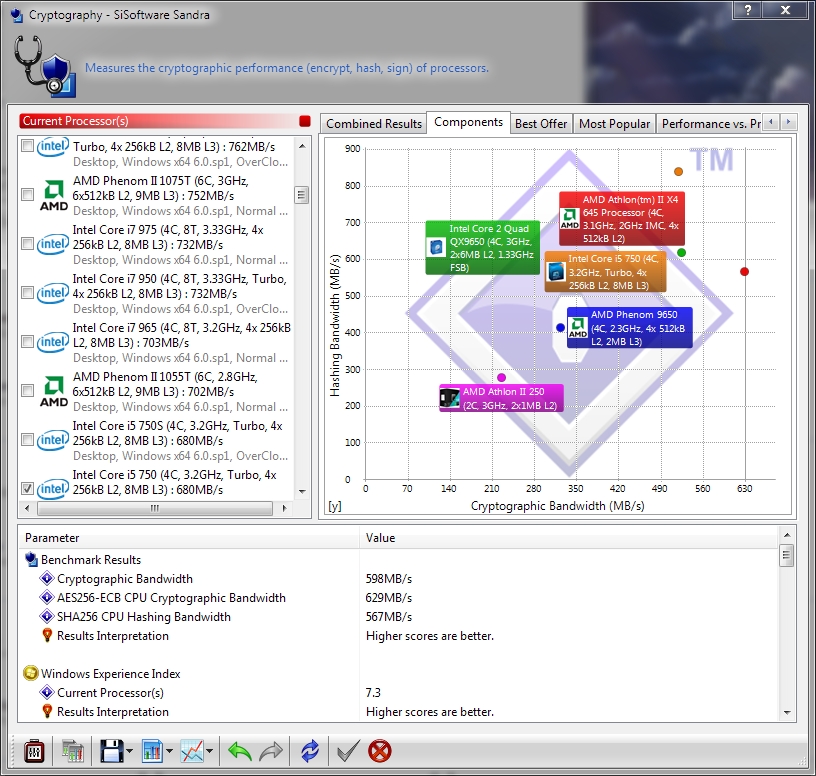This screenshot has width=816, height=776.
Task: Click the Windows Experience Index yellow icon
Action: [31, 673]
